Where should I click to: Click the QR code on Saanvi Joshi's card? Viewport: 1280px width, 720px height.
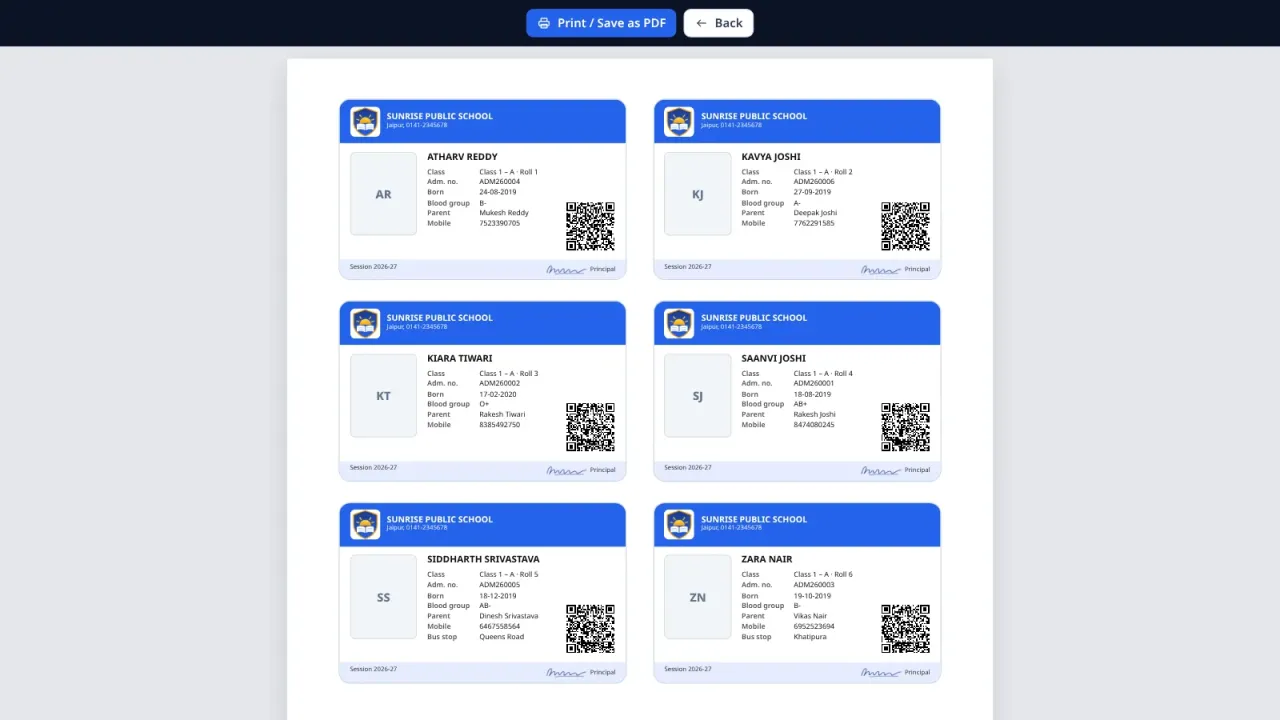pyautogui.click(x=905, y=427)
